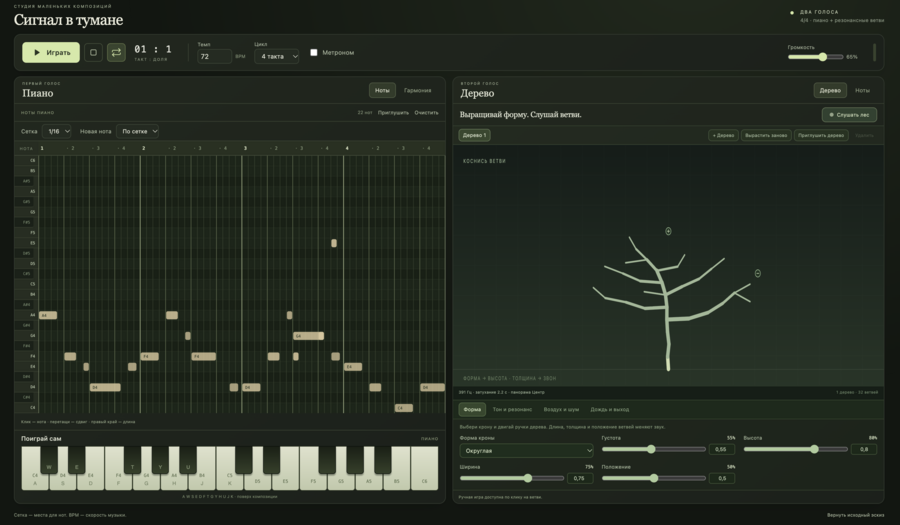Play the black key labeled W
The height and width of the screenshot is (525, 900).
point(49,461)
